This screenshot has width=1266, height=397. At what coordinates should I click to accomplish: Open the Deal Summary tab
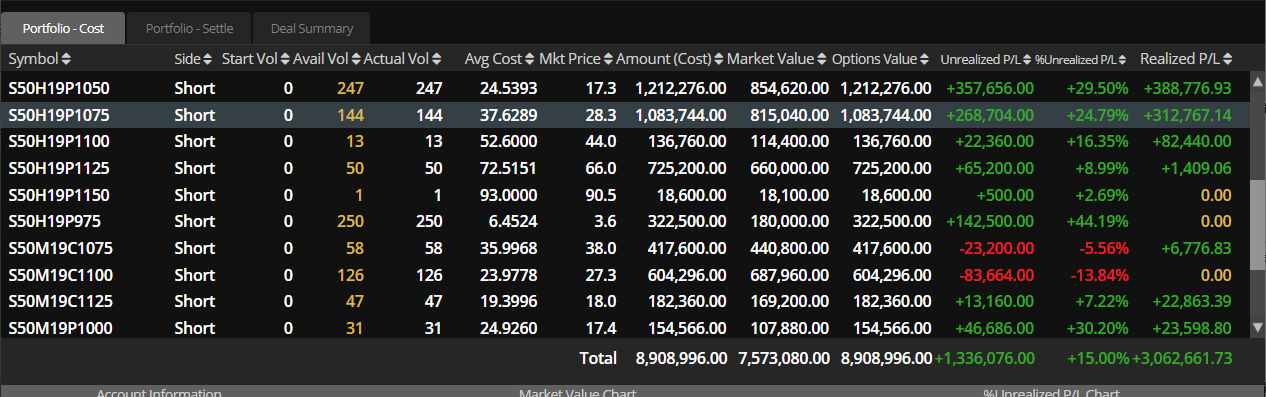[311, 28]
